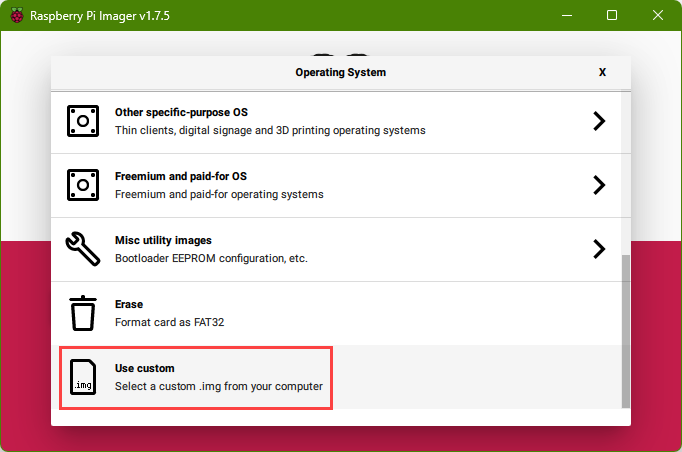The height and width of the screenshot is (452, 682).
Task: Click 'Freemium and paid-for operating systems' description
Action: (x=219, y=194)
